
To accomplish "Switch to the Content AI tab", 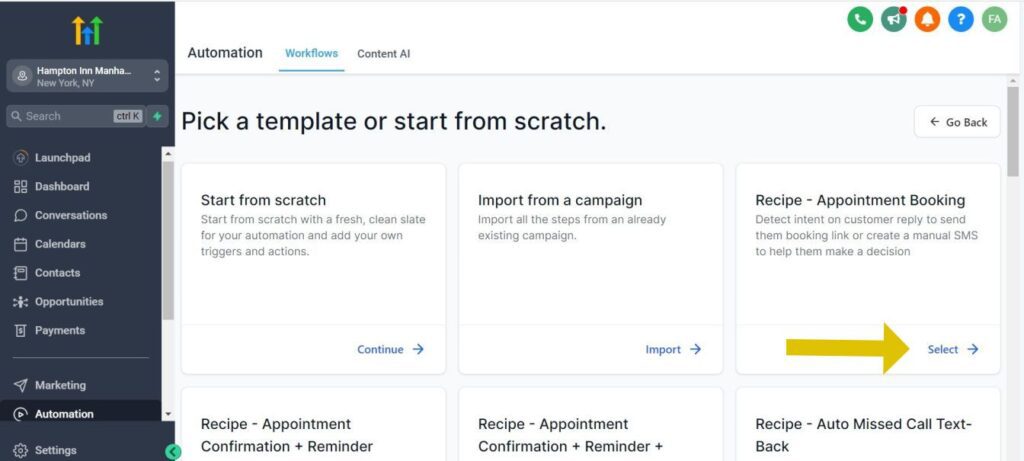I will click(383, 53).
